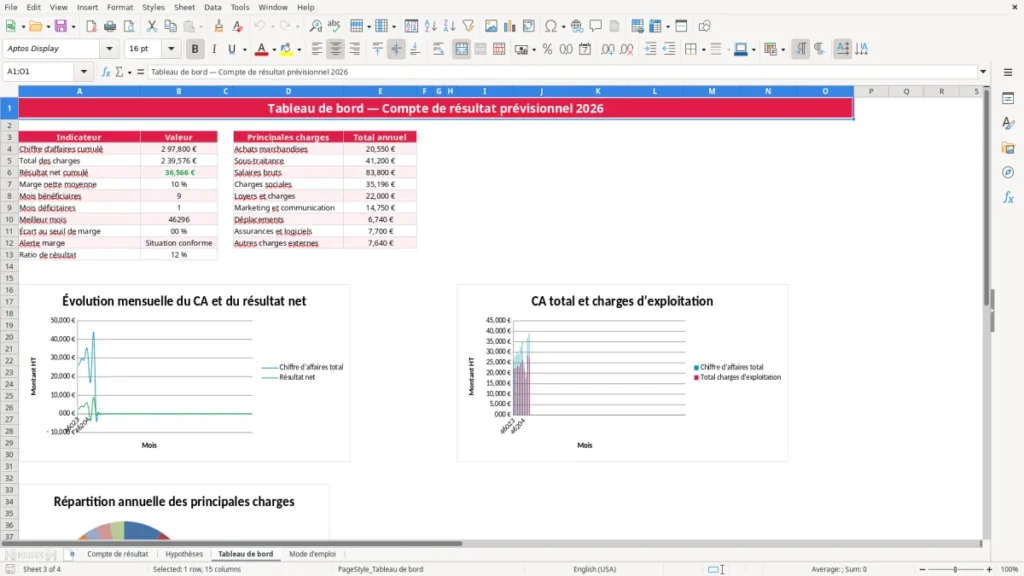Open Print Preview from toolbar

(129, 26)
